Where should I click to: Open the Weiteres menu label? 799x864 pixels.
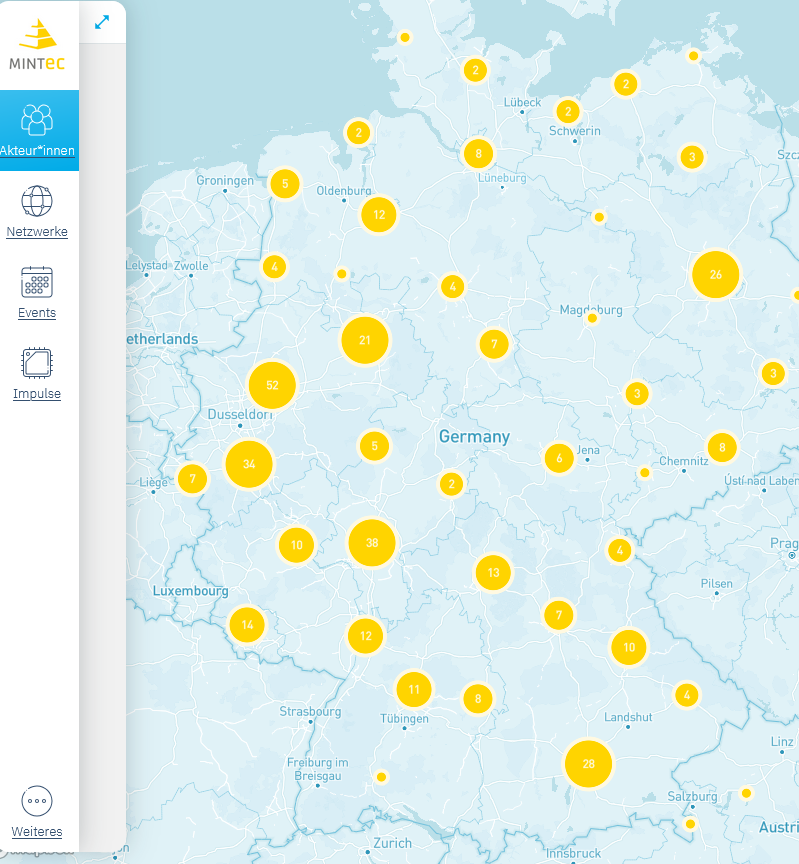tap(37, 832)
